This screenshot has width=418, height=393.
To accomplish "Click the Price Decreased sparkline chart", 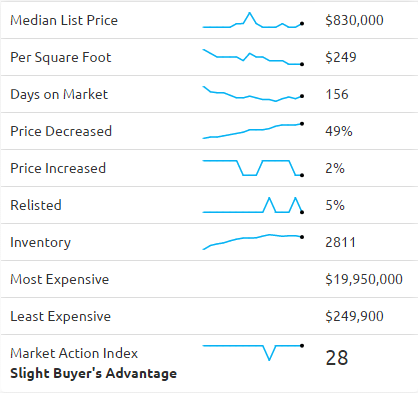I will [253, 131].
